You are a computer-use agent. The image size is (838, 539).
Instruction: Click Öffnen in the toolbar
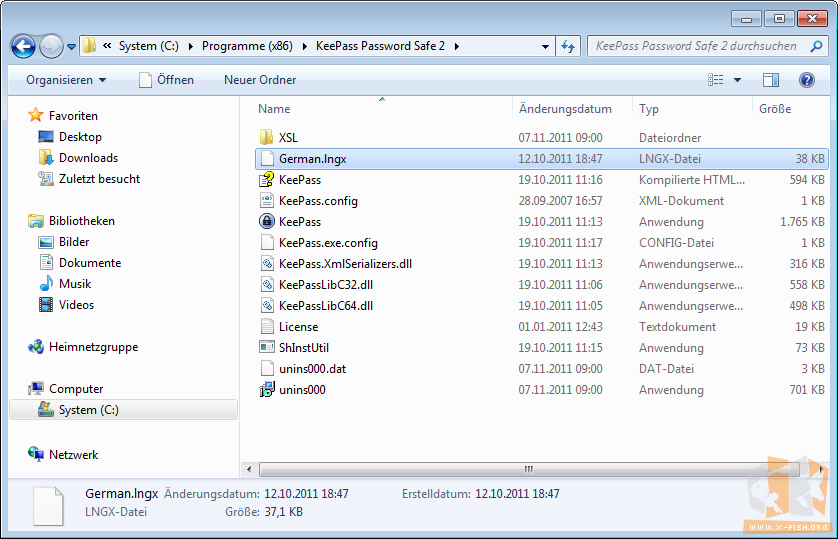(167, 80)
